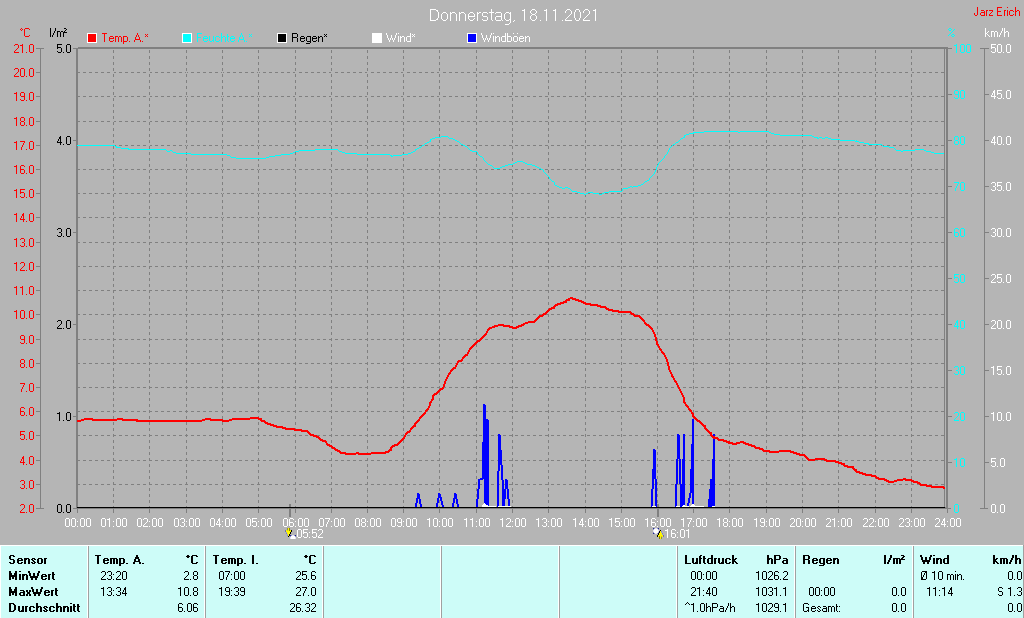Click the '°C' axis unit label above chart

(25, 33)
